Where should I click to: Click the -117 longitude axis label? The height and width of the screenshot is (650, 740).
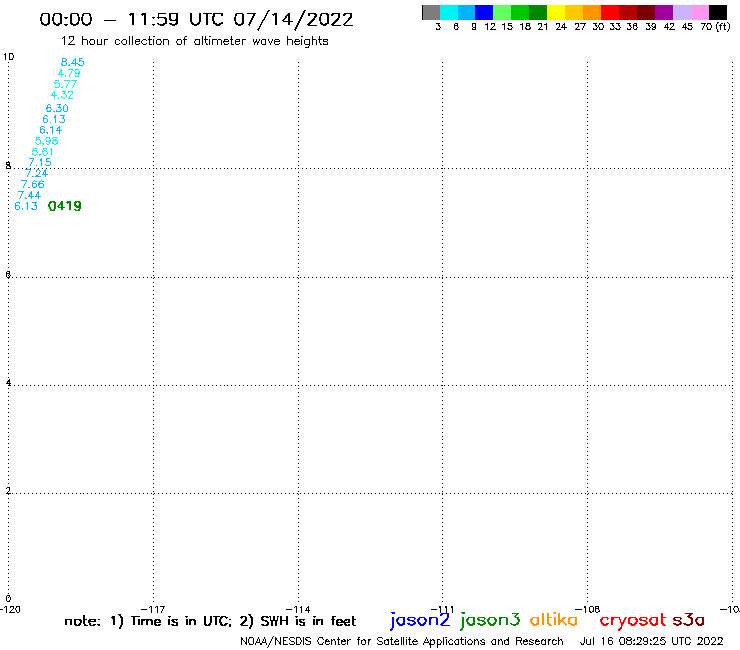coord(153,609)
